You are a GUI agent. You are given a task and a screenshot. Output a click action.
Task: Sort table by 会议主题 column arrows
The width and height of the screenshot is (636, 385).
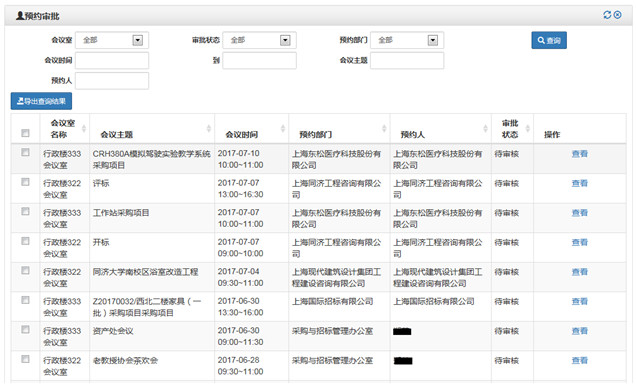click(x=208, y=129)
